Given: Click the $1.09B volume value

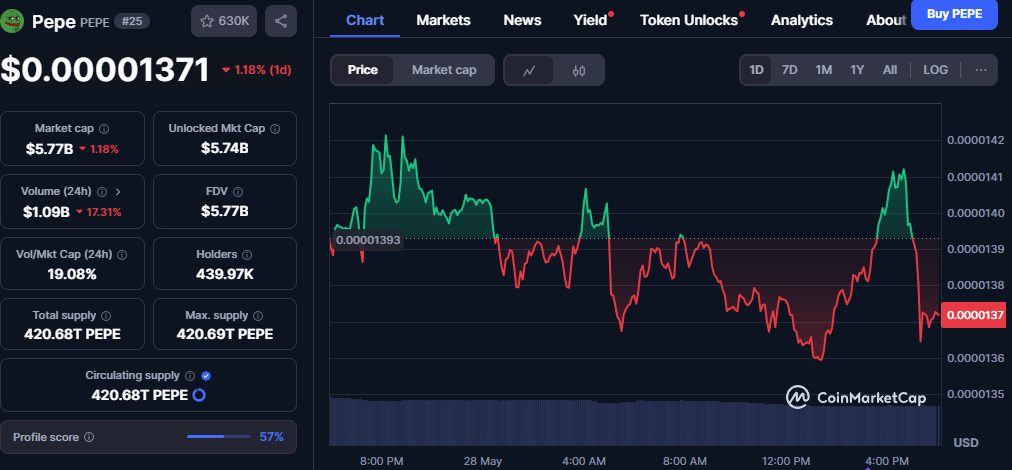Looking at the screenshot, I should (46, 212).
